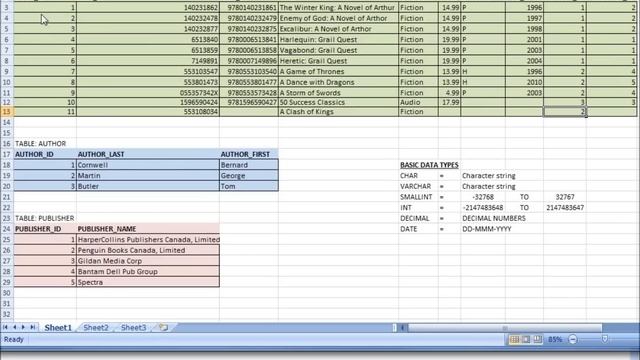This screenshot has width=640, height=360.
Task: Select cell 'Bernard'
Action: (x=249, y=165)
